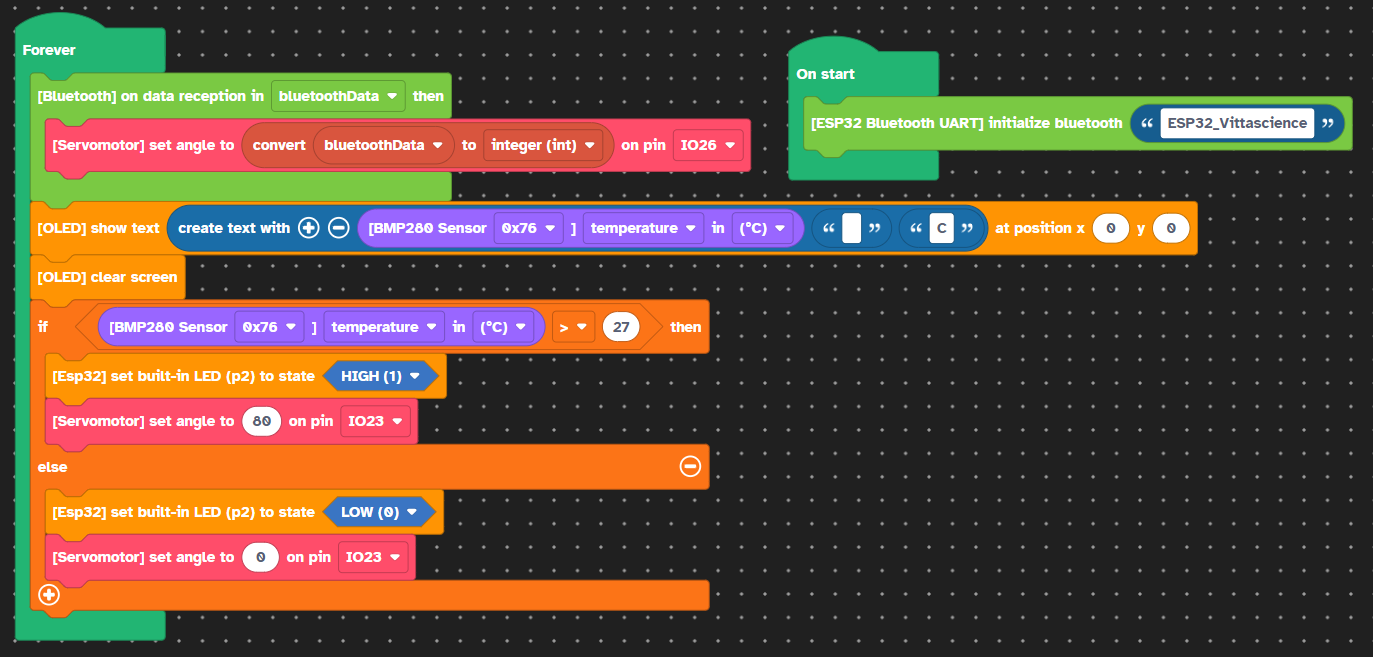Viewport: 1373px width, 657px height.
Task: Toggle the HIGH (1) LED state dropdown
Action: tap(380, 376)
